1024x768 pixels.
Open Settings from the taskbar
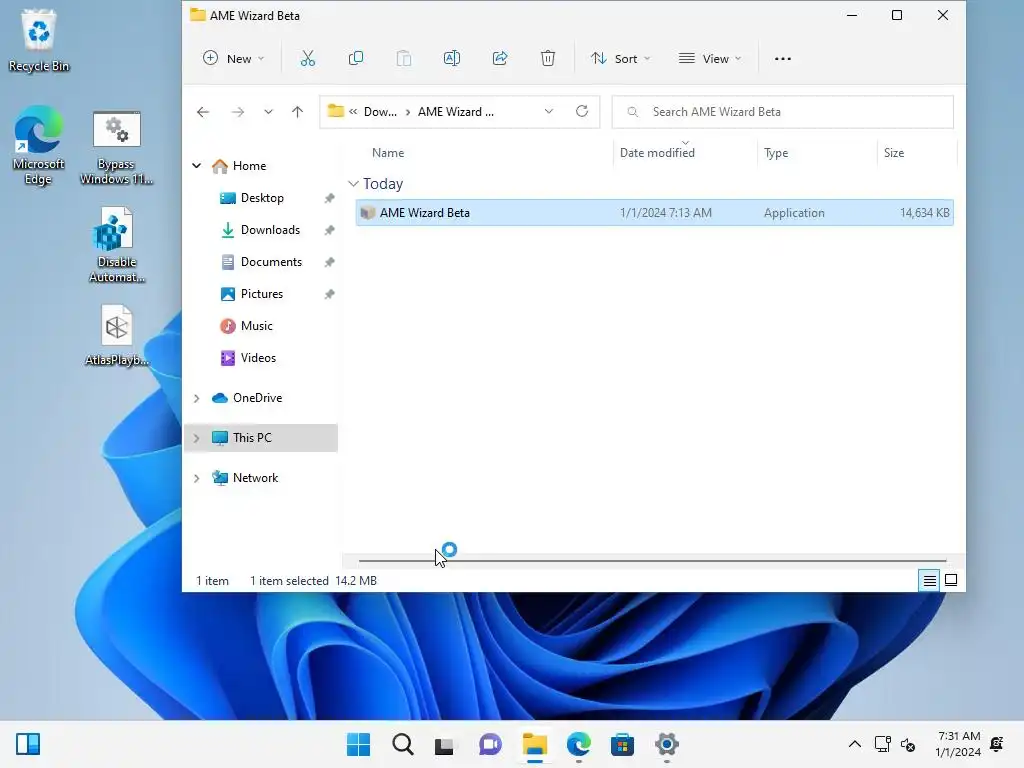666,744
